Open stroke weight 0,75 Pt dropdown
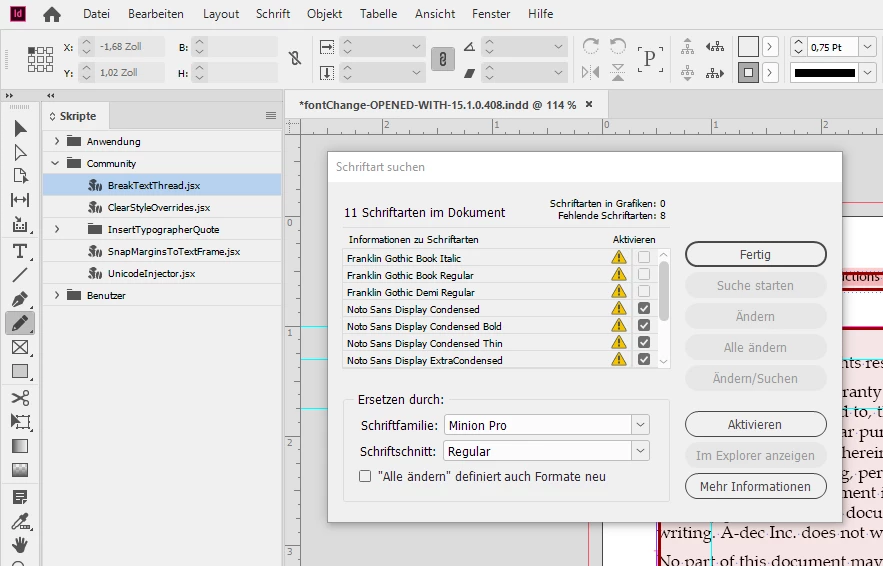 point(868,47)
